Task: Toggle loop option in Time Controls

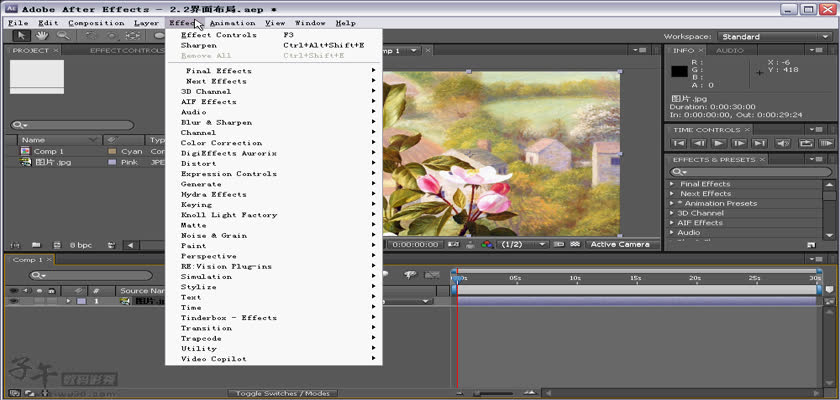Action: coord(806,143)
